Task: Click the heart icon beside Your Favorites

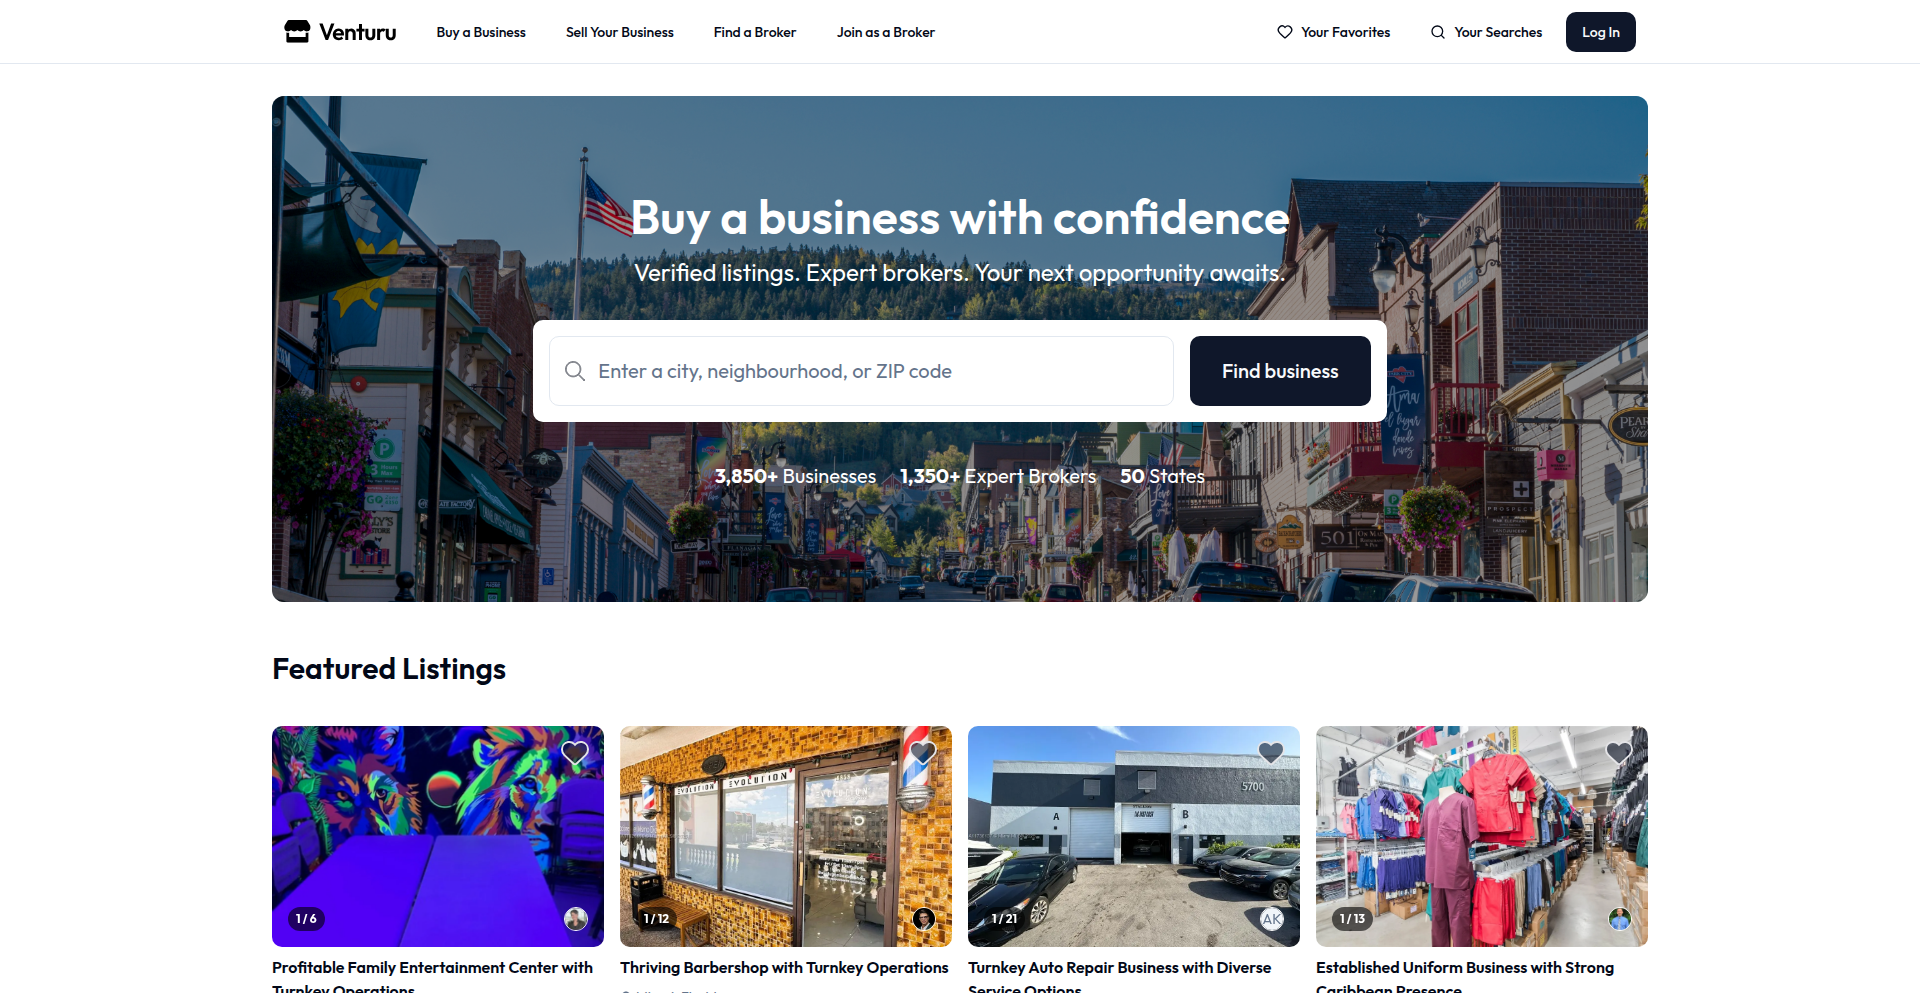Action: (1285, 32)
